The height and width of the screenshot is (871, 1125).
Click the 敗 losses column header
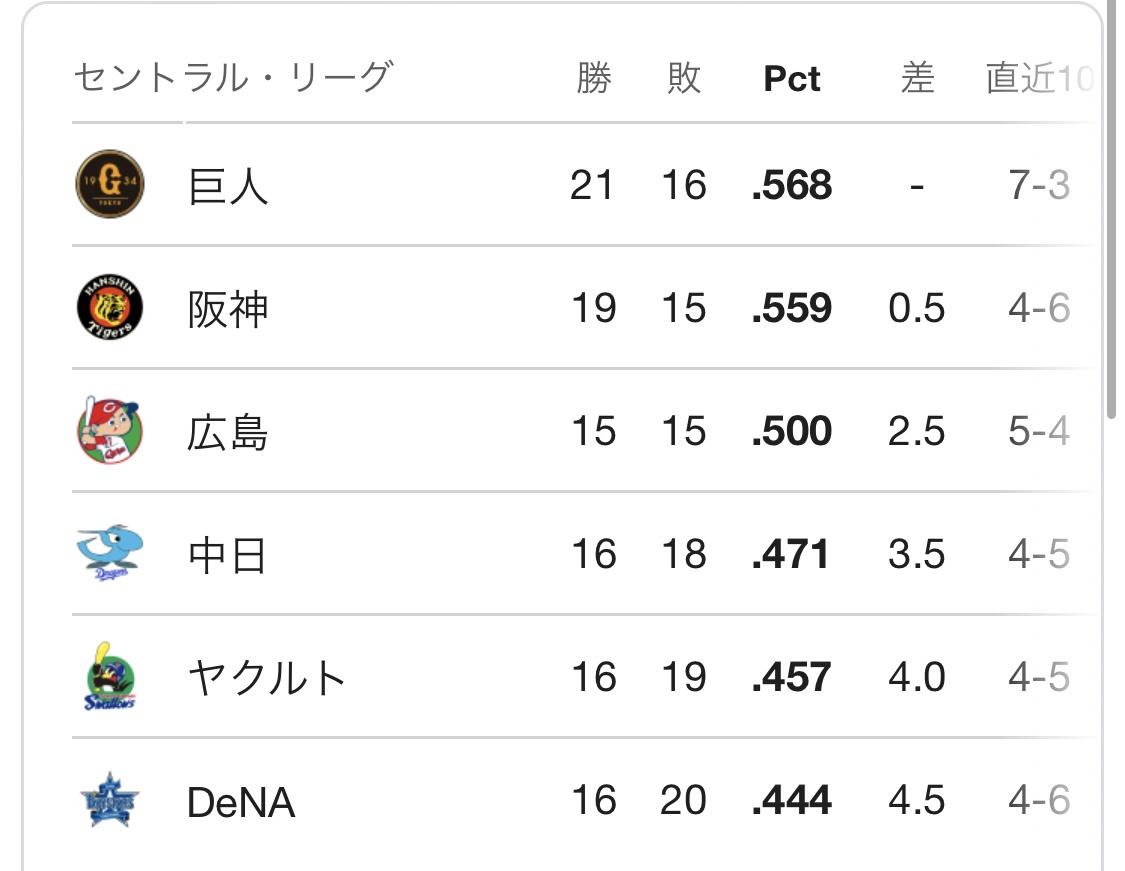pyautogui.click(x=684, y=78)
